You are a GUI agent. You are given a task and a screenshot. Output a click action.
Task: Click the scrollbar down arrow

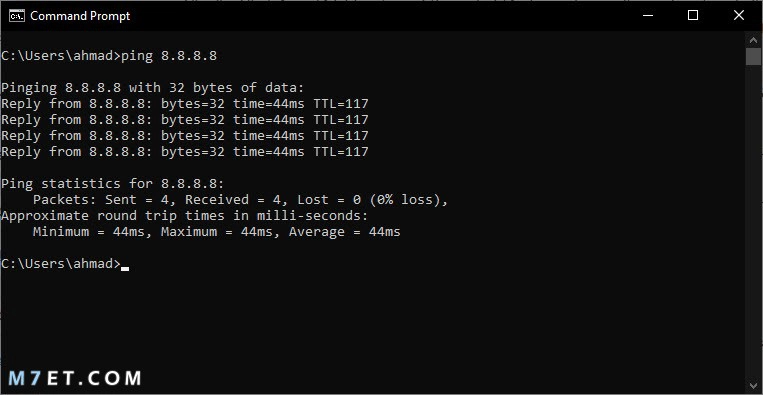tap(752, 386)
